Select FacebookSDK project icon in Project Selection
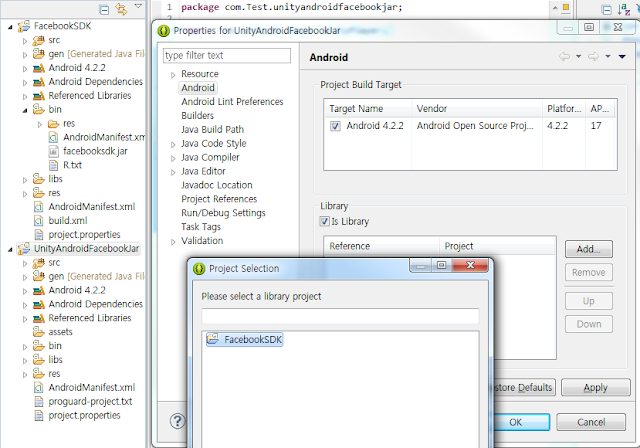 pyautogui.click(x=213, y=339)
